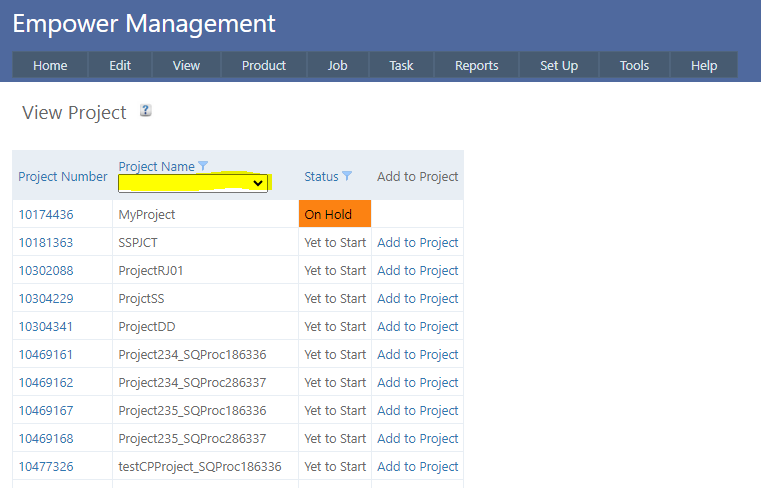The height and width of the screenshot is (488, 761).
Task: Click the help icon beside View Project
Action: click(x=146, y=111)
